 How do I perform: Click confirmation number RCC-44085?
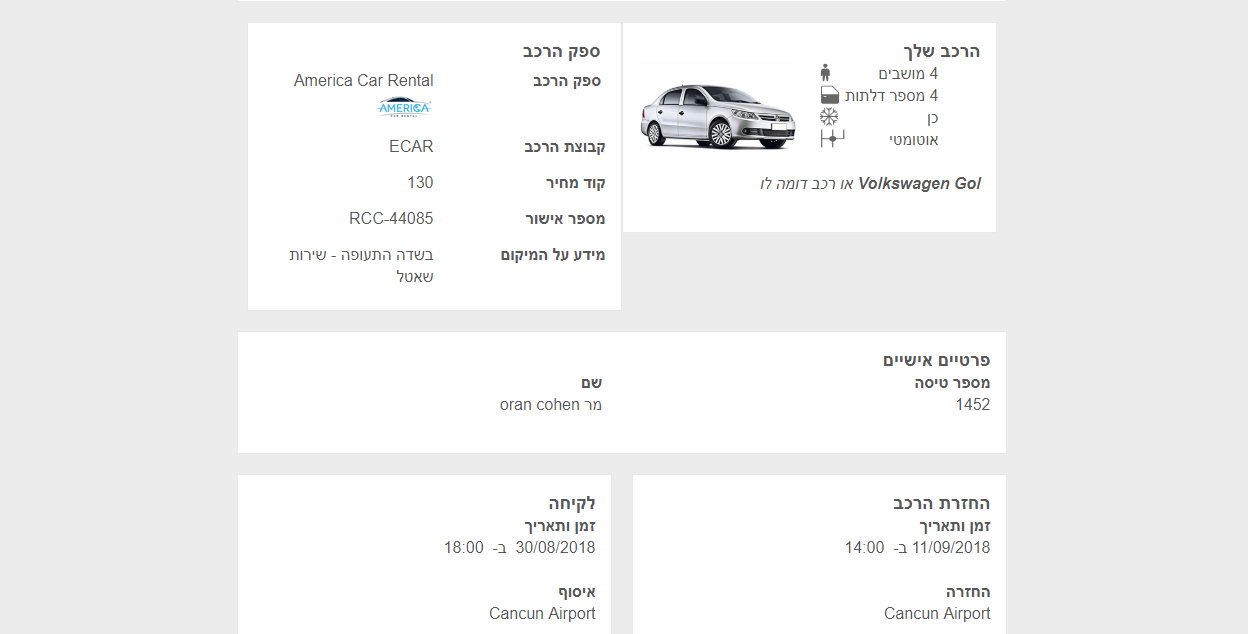(391, 219)
